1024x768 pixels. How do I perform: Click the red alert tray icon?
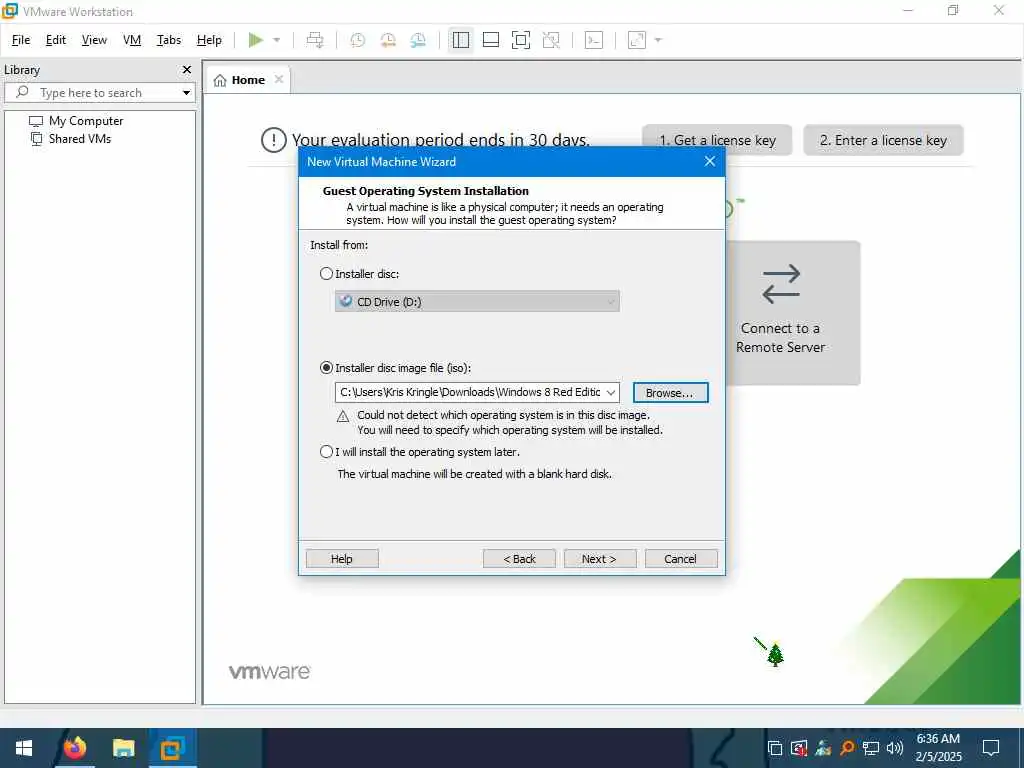[798, 748]
